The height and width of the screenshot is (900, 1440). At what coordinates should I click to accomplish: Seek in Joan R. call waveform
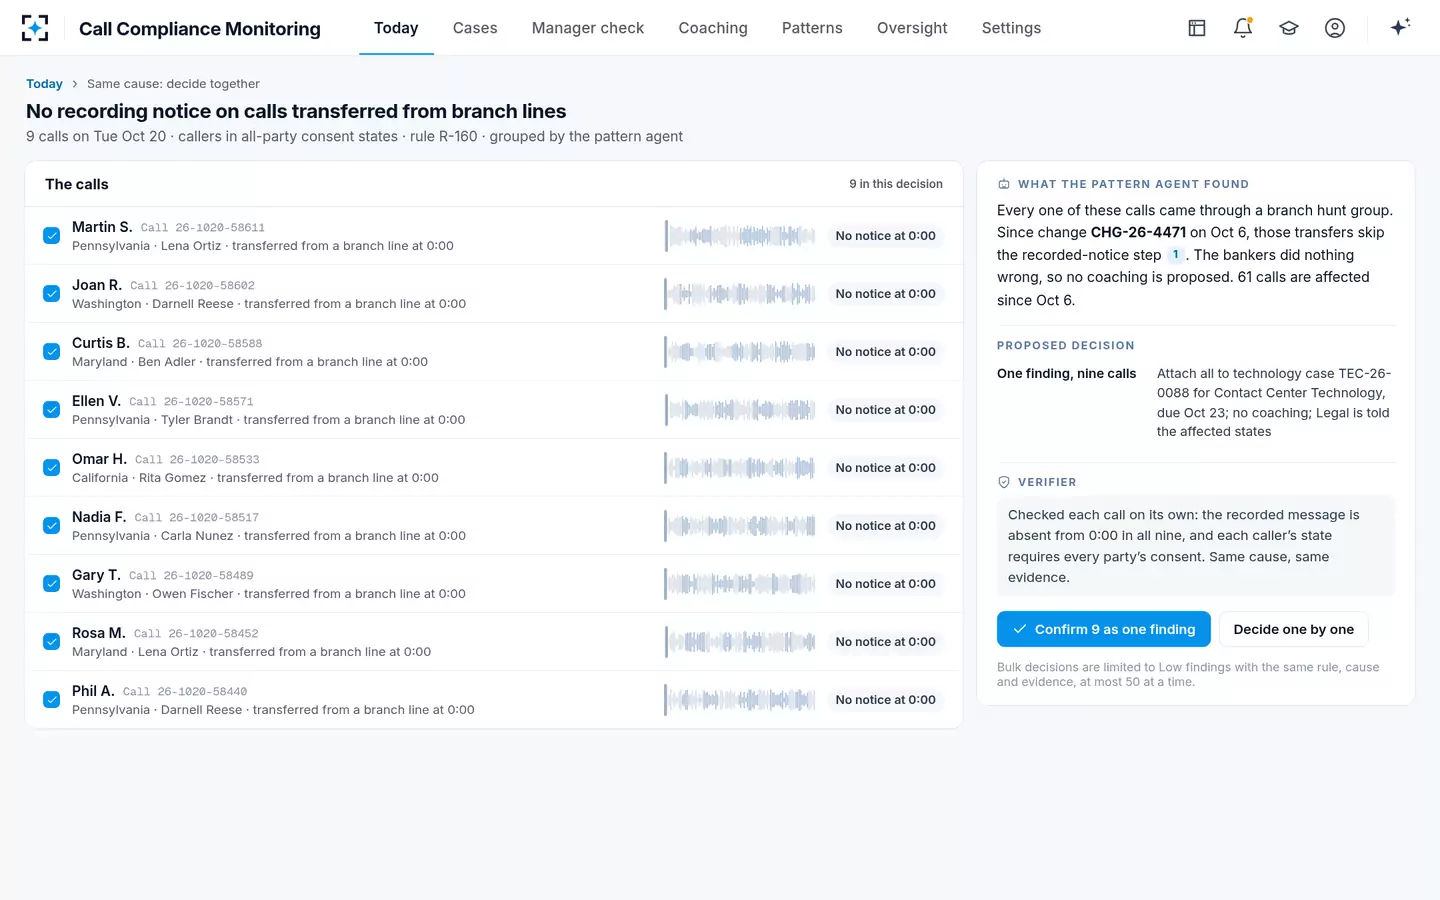741,294
